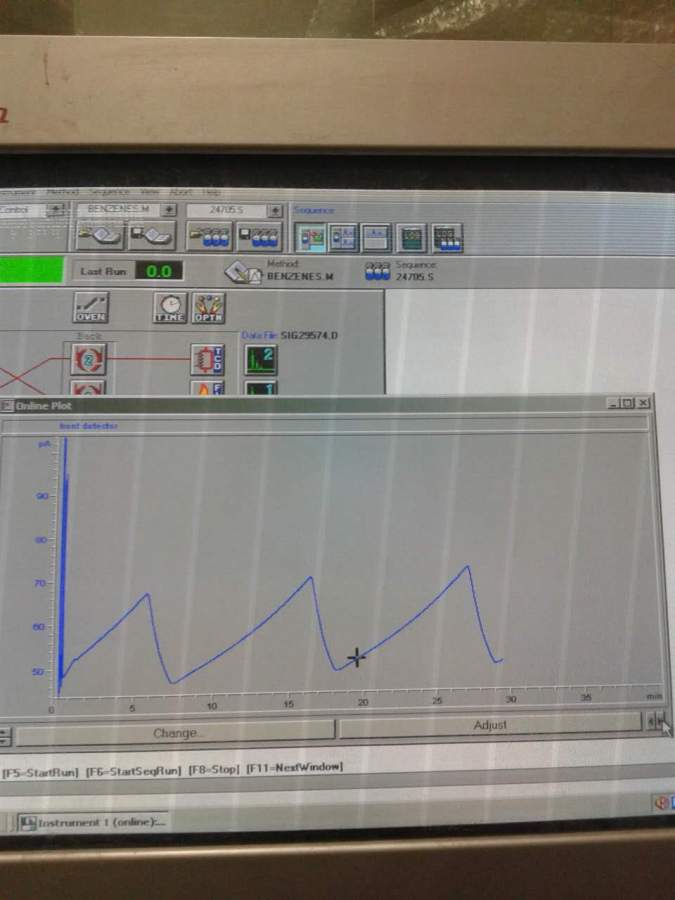
Task: Click the TCD detector icon
Action: point(207,360)
